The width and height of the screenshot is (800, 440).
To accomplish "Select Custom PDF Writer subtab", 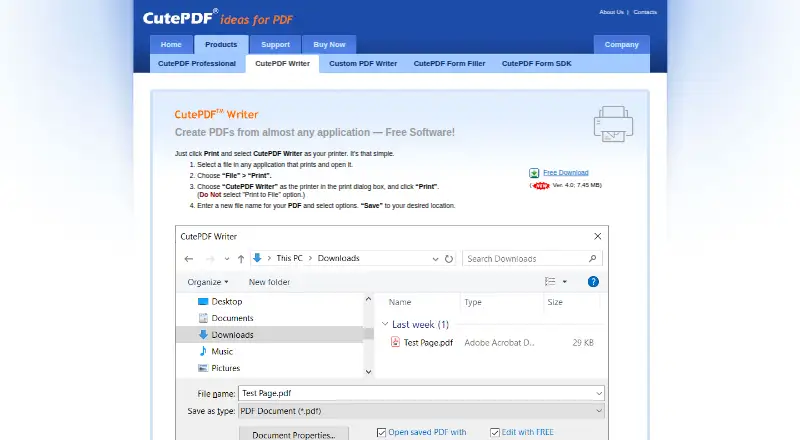I will point(363,64).
